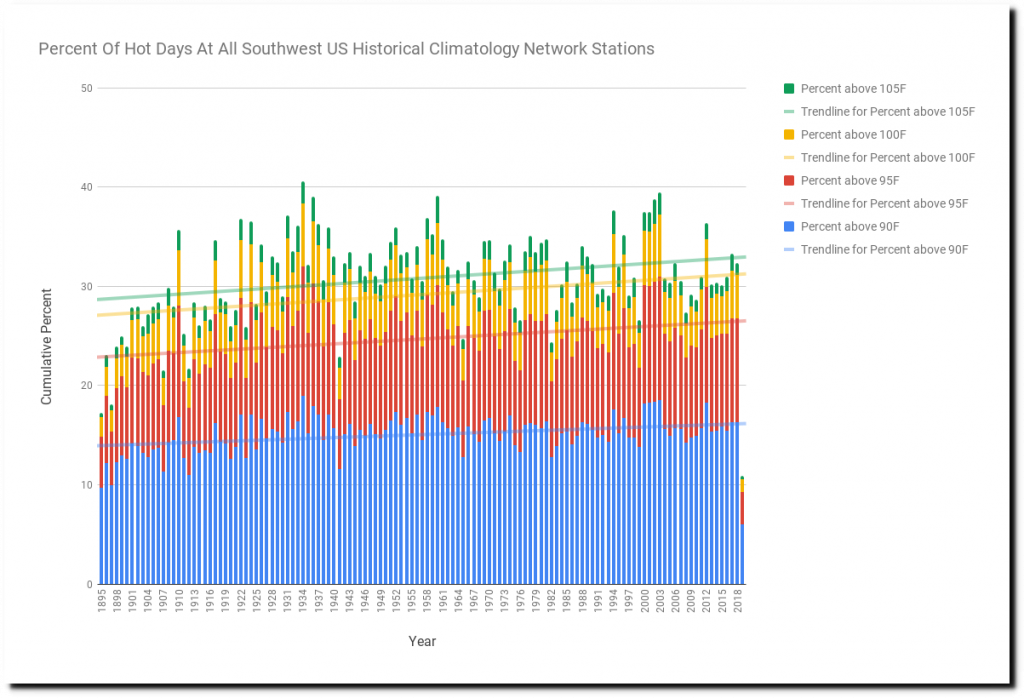Click the 10 tick label on the y-axis
The image size is (1024, 698).
coord(86,486)
